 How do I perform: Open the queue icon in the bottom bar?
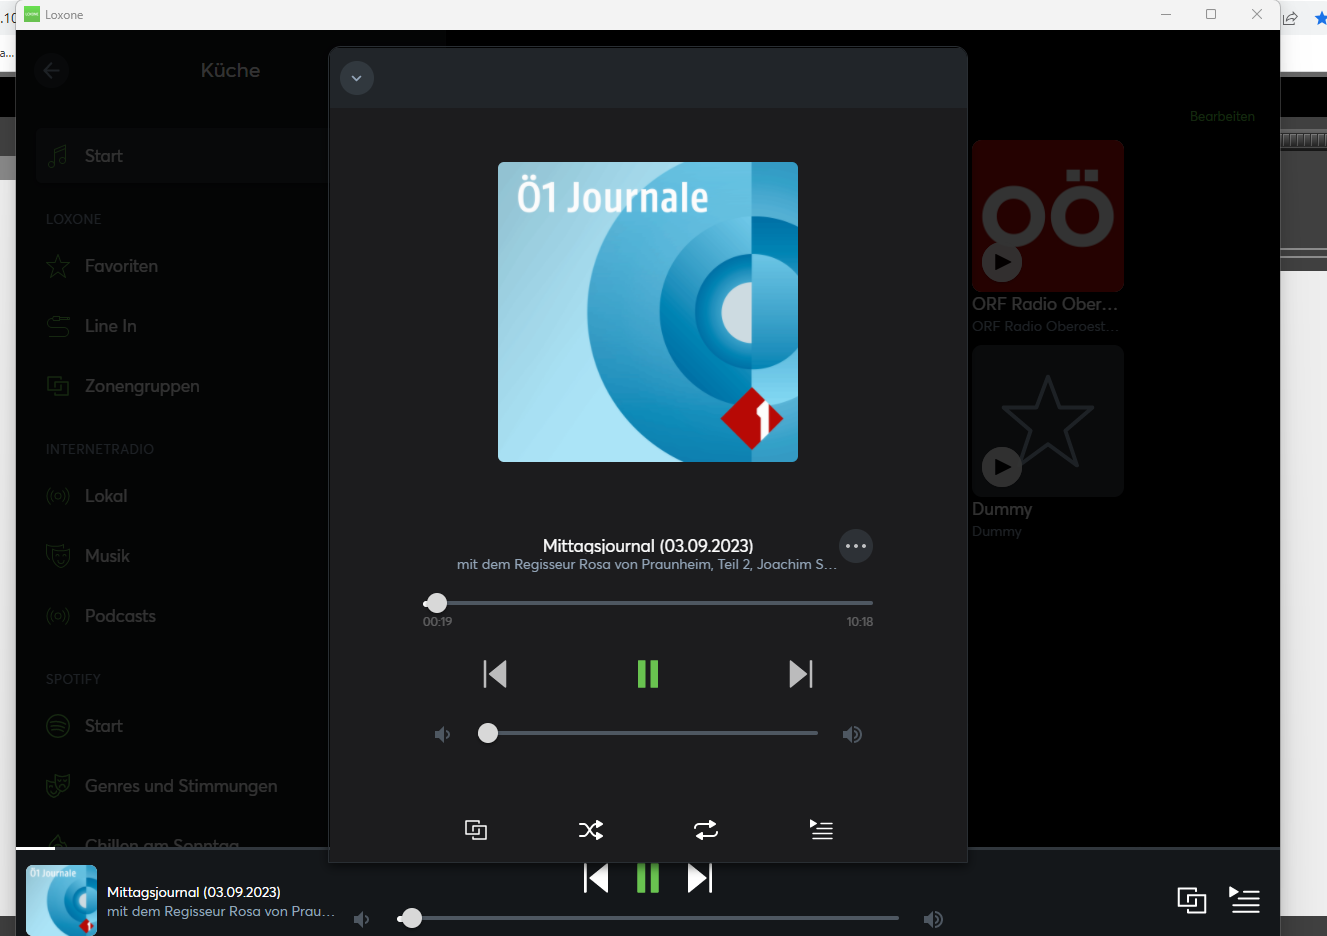pos(1245,900)
